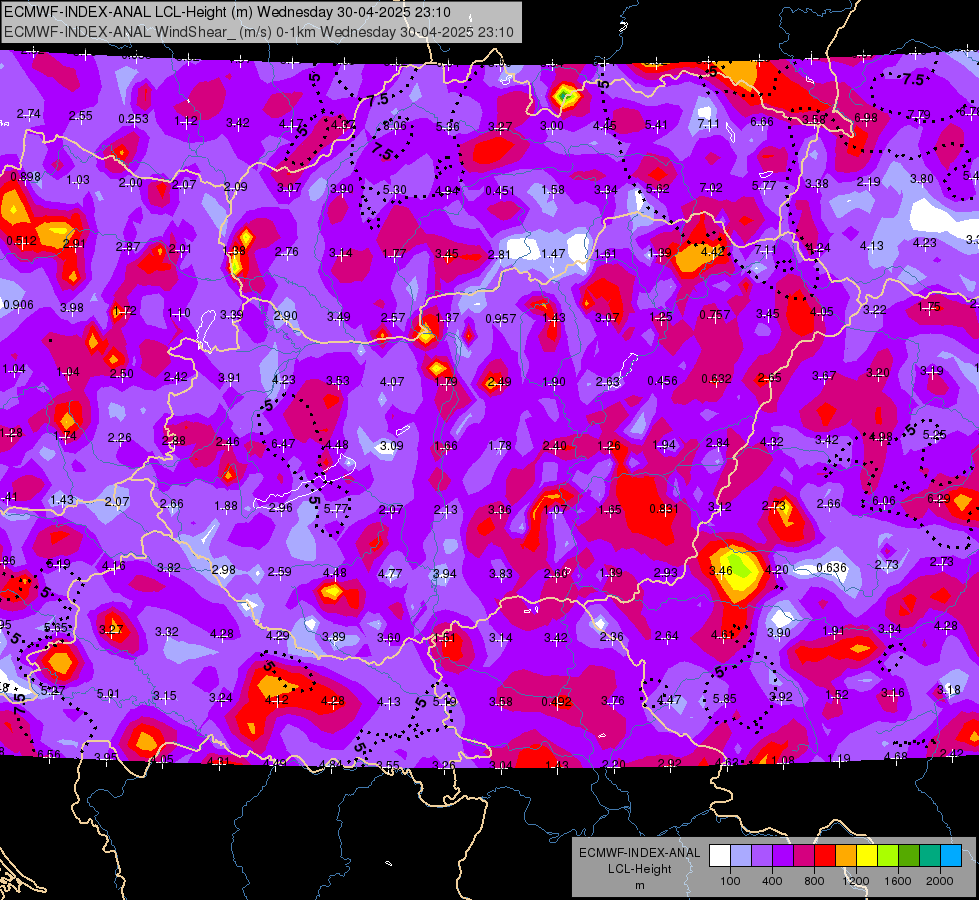
Task: Click the LCL-Height title line at top
Action: [227, 12]
